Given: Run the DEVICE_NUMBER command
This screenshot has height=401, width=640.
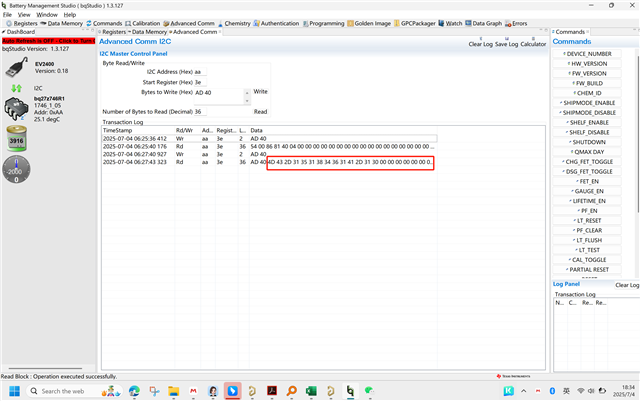Looking at the screenshot, I should pos(587,54).
